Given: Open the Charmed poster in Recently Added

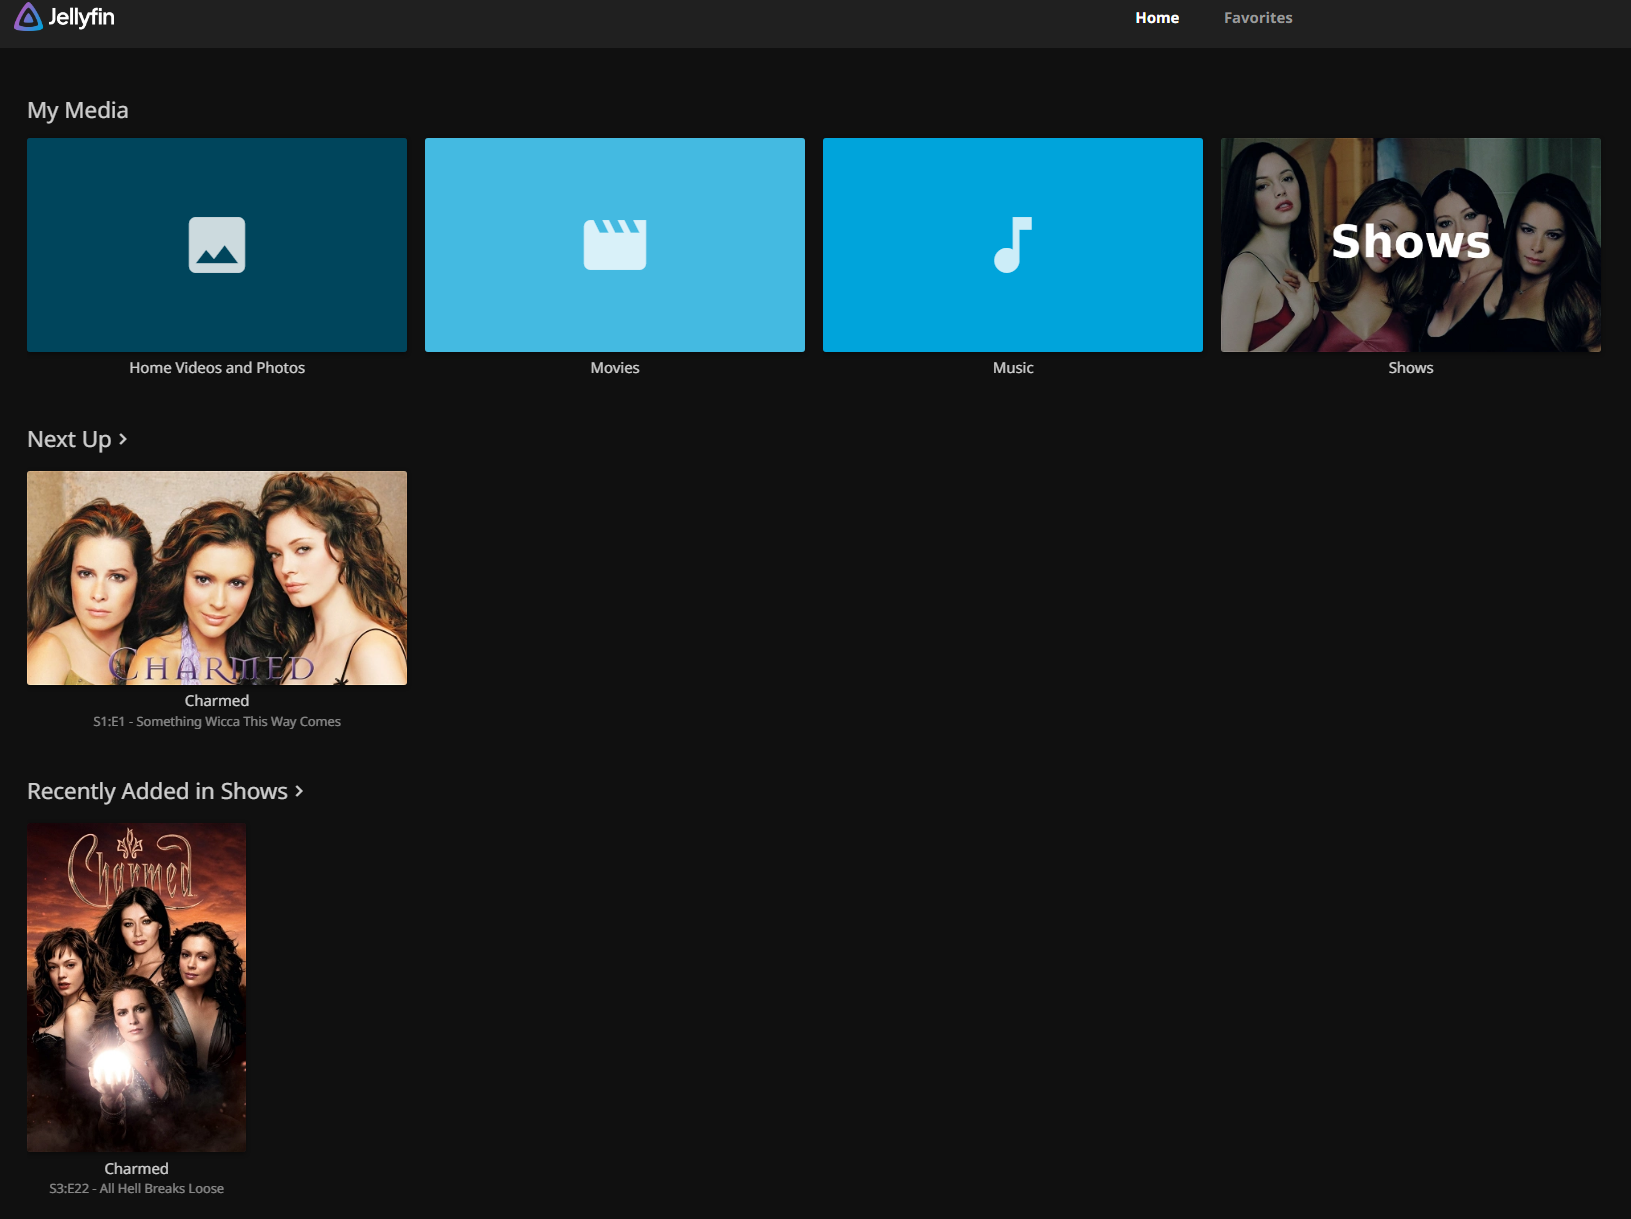Looking at the screenshot, I should (136, 987).
